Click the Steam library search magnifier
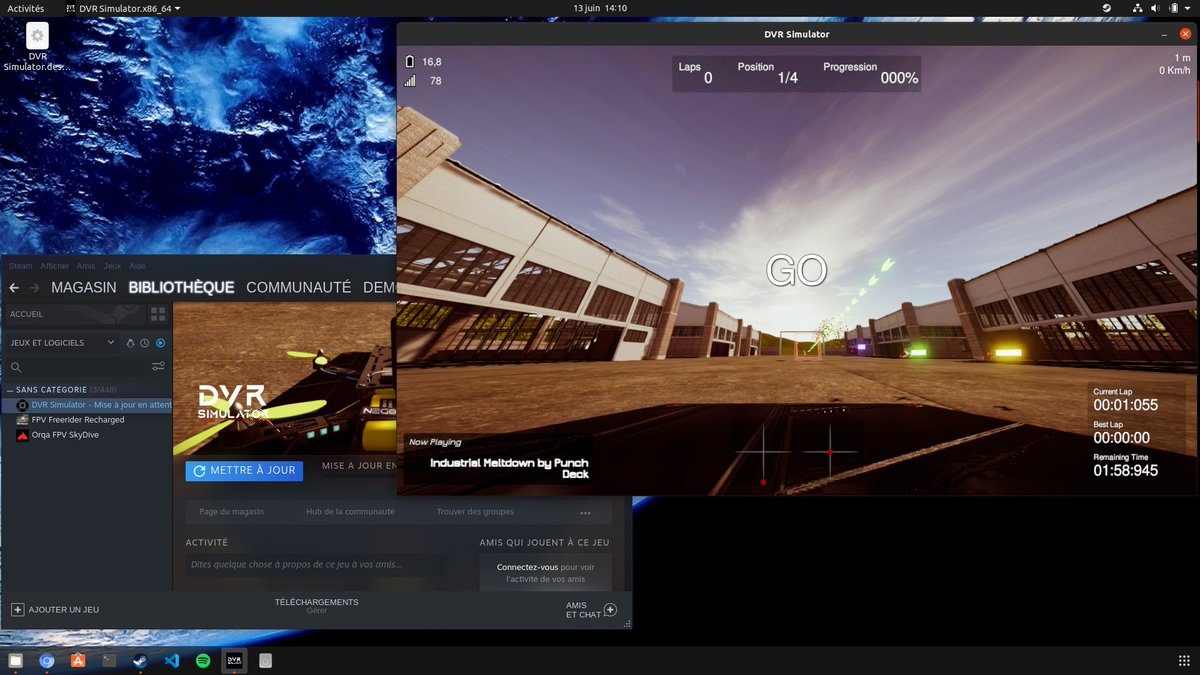1200x675 pixels. pos(16,367)
